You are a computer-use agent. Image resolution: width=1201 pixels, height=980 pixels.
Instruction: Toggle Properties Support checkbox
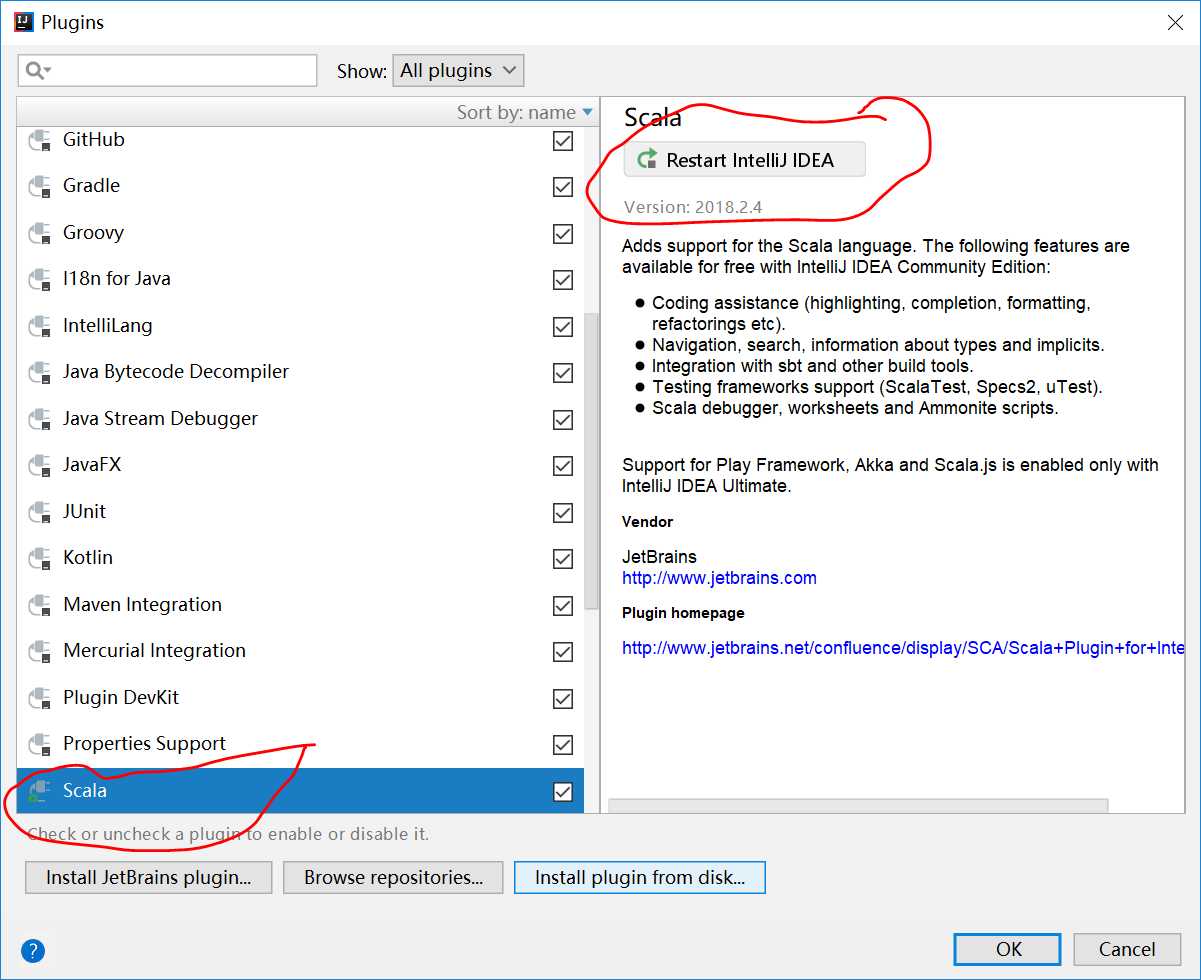tap(563, 745)
